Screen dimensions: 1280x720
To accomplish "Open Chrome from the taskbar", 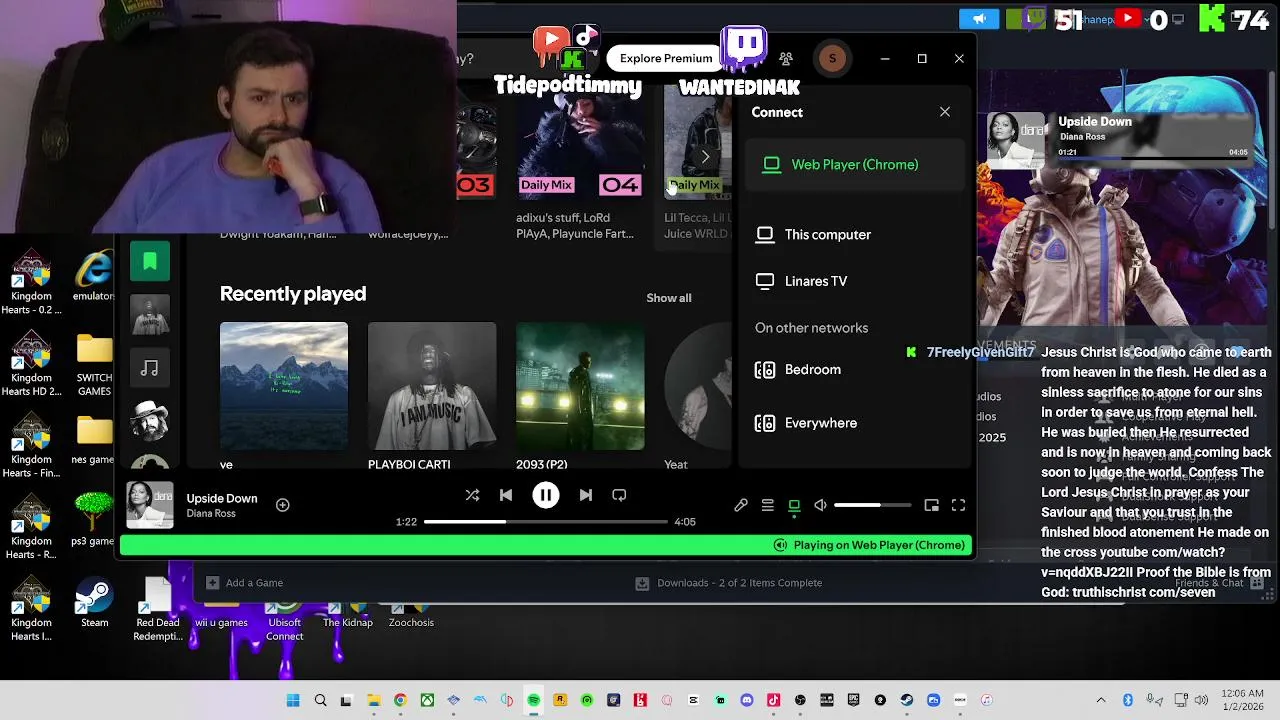I will point(400,700).
